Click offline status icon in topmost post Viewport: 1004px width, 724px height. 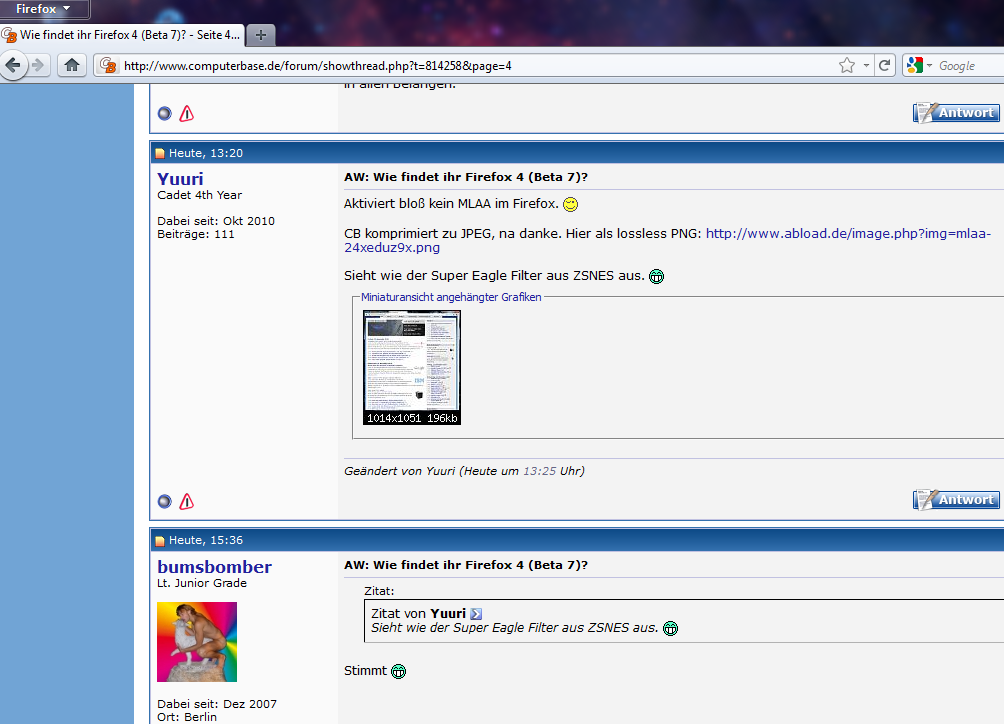coord(165,113)
